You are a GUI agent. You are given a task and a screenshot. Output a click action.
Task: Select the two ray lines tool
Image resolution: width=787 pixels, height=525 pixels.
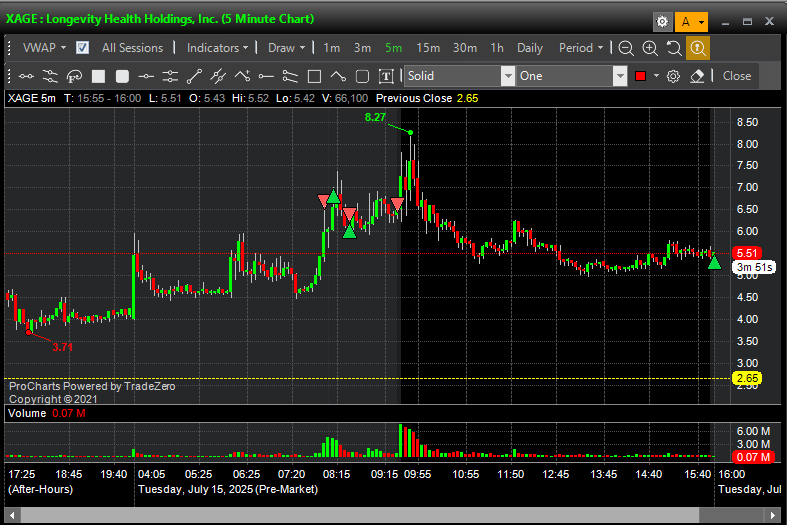[290, 76]
